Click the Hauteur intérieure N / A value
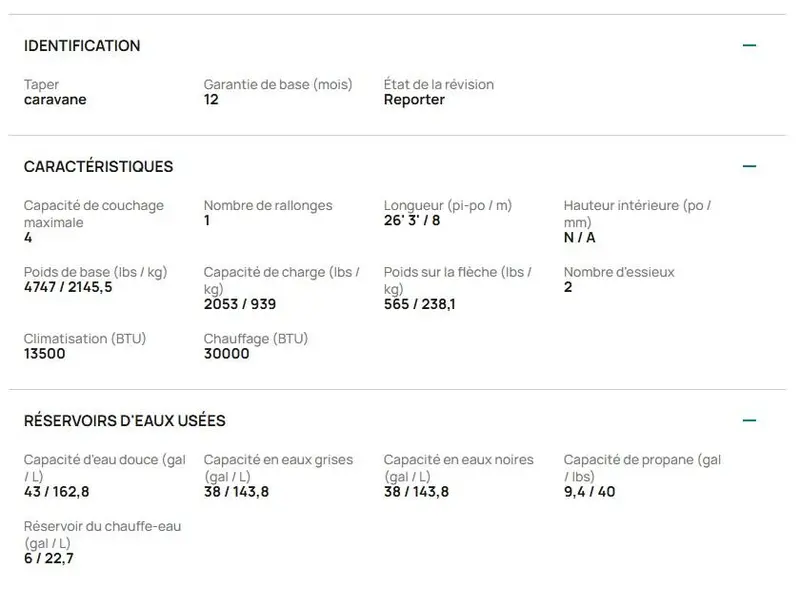 click(x=580, y=237)
